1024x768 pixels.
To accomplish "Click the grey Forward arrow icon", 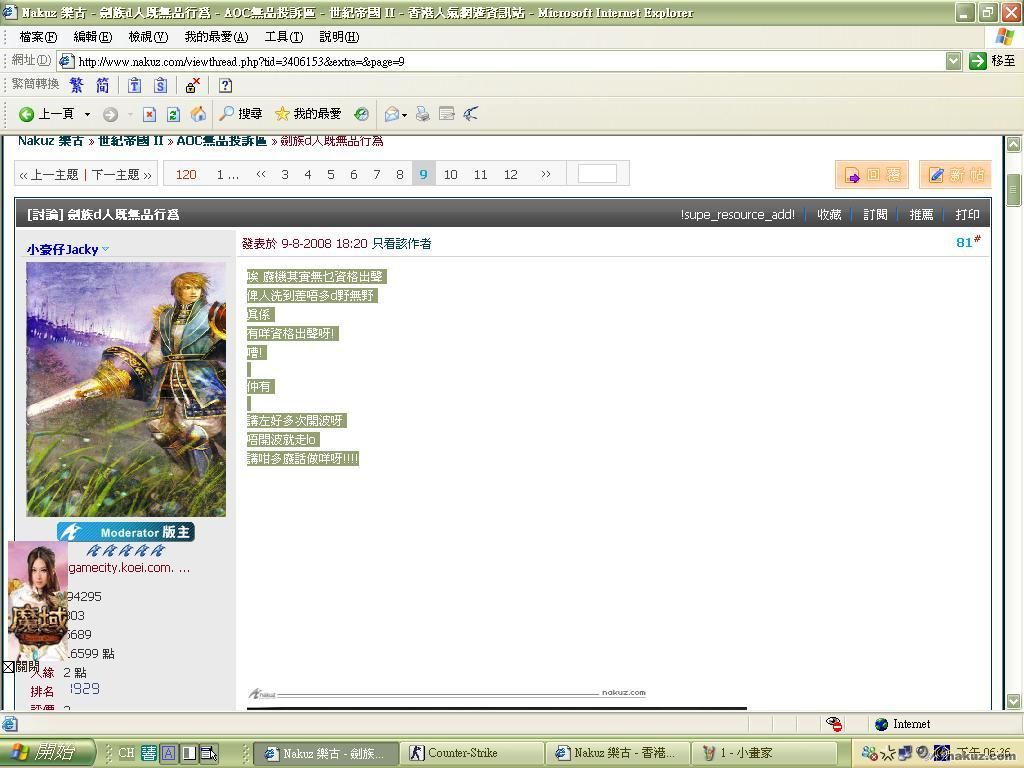I will click(110, 114).
